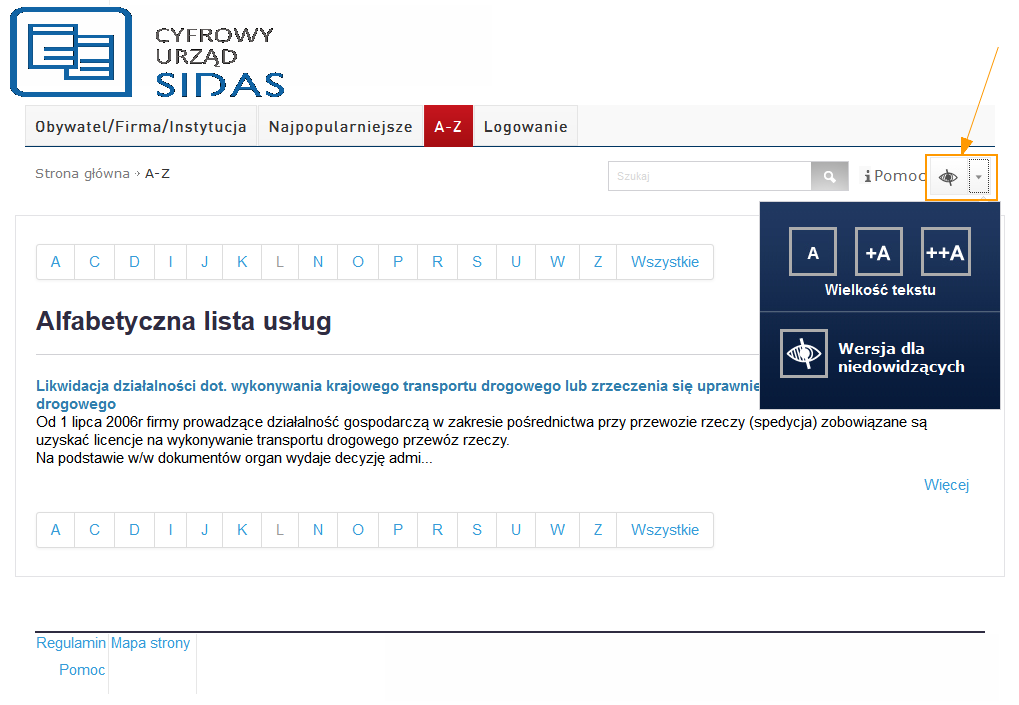Image resolution: width=1019 pixels, height=705 pixels.
Task: Click the crossed-eye low vision icon
Action: pyautogui.click(x=803, y=354)
